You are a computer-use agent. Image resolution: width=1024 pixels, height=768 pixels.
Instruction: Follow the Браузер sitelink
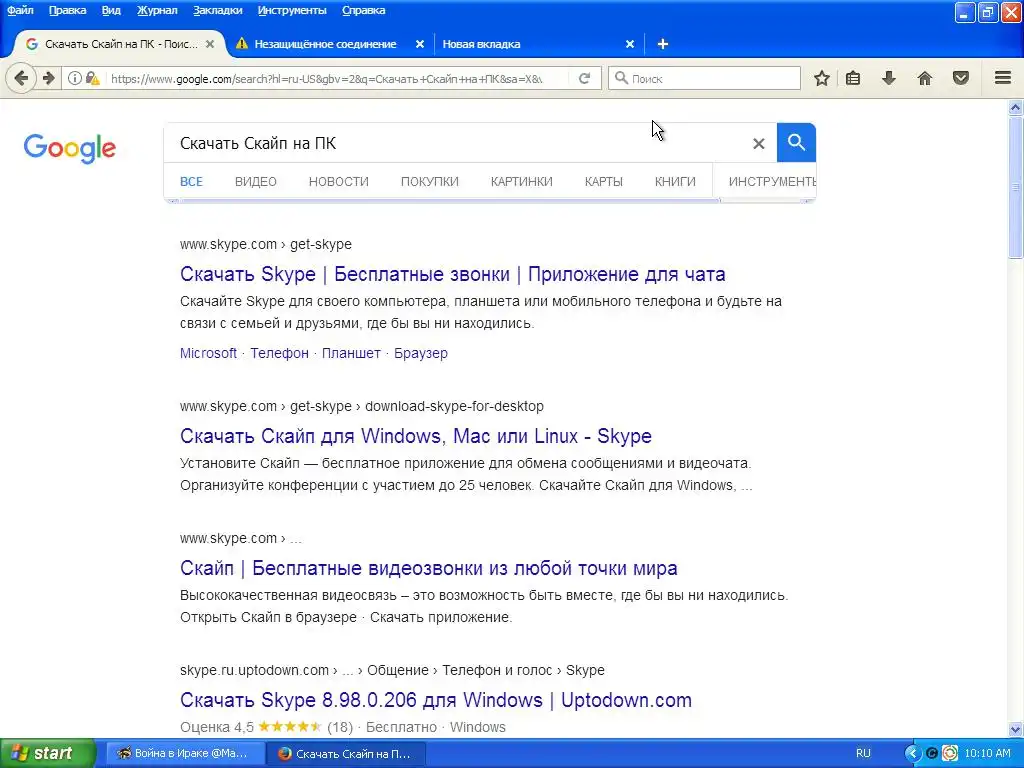(421, 353)
